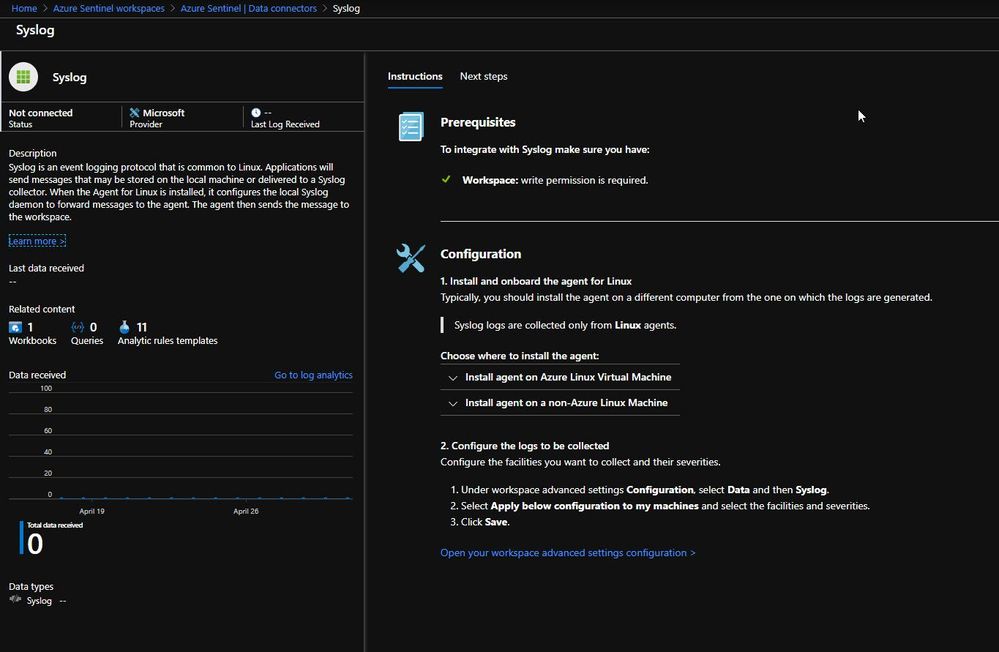Click the Syslog data type icon
The width and height of the screenshot is (999, 652).
[14, 600]
